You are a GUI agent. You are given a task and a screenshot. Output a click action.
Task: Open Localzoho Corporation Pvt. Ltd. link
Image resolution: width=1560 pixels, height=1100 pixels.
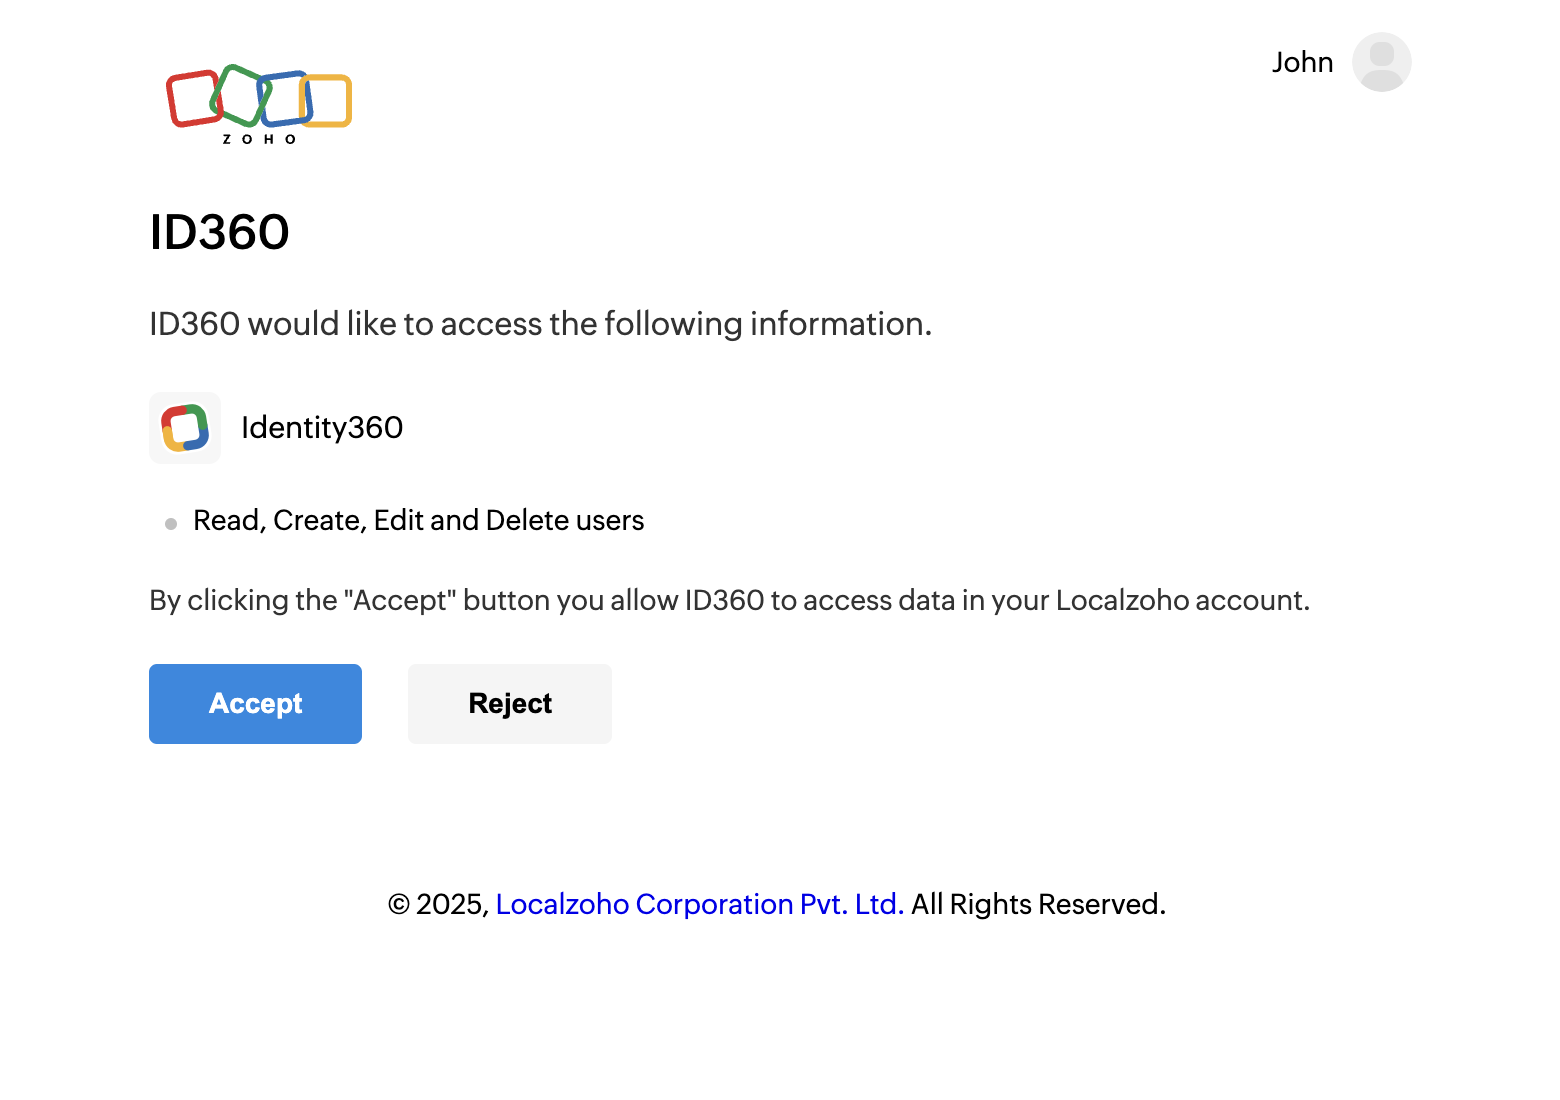(x=700, y=904)
